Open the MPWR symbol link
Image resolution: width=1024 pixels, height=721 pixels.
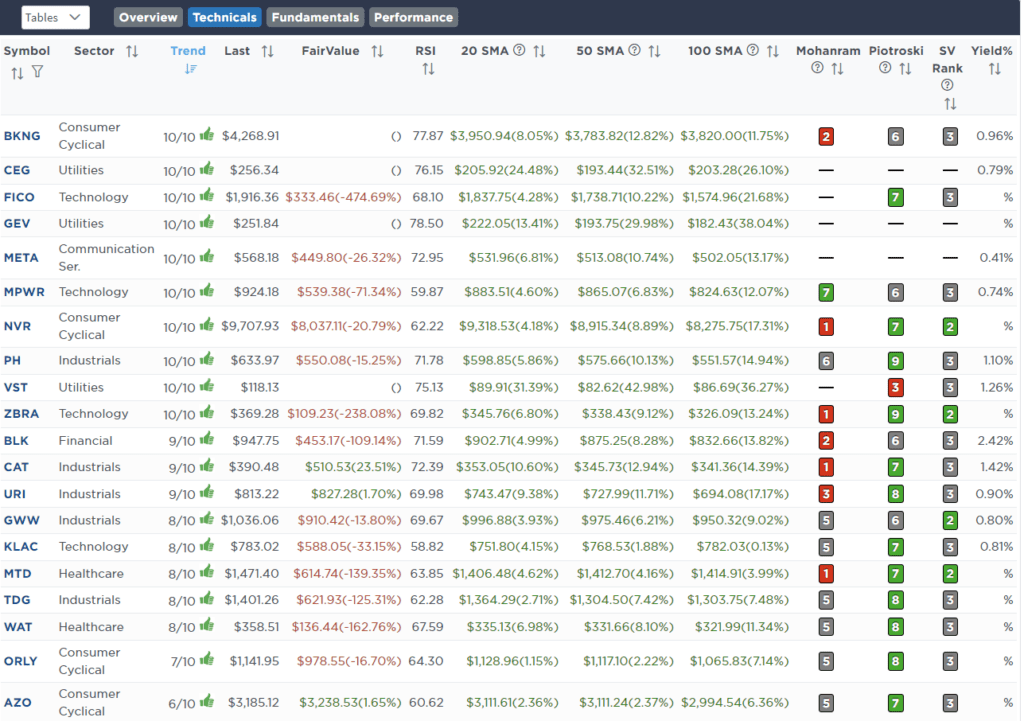tap(25, 292)
